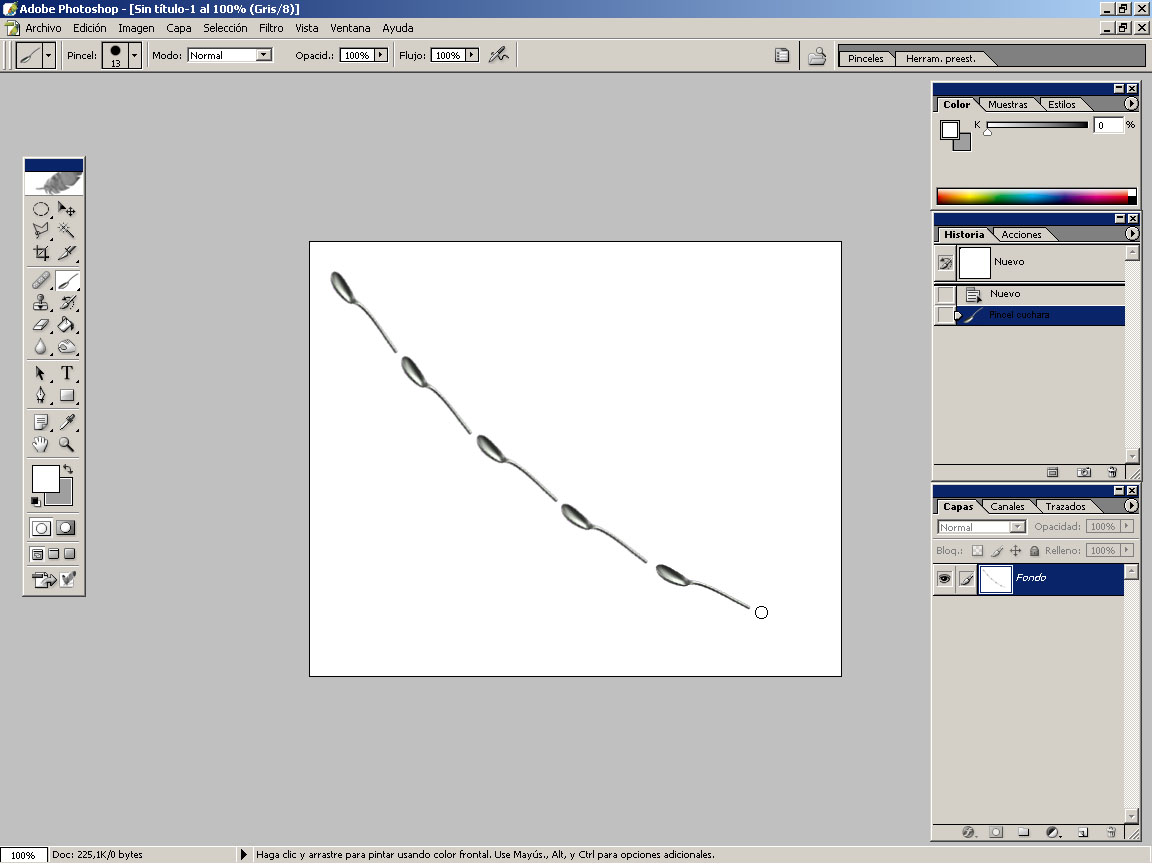Select the Path Selection tool

41,373
